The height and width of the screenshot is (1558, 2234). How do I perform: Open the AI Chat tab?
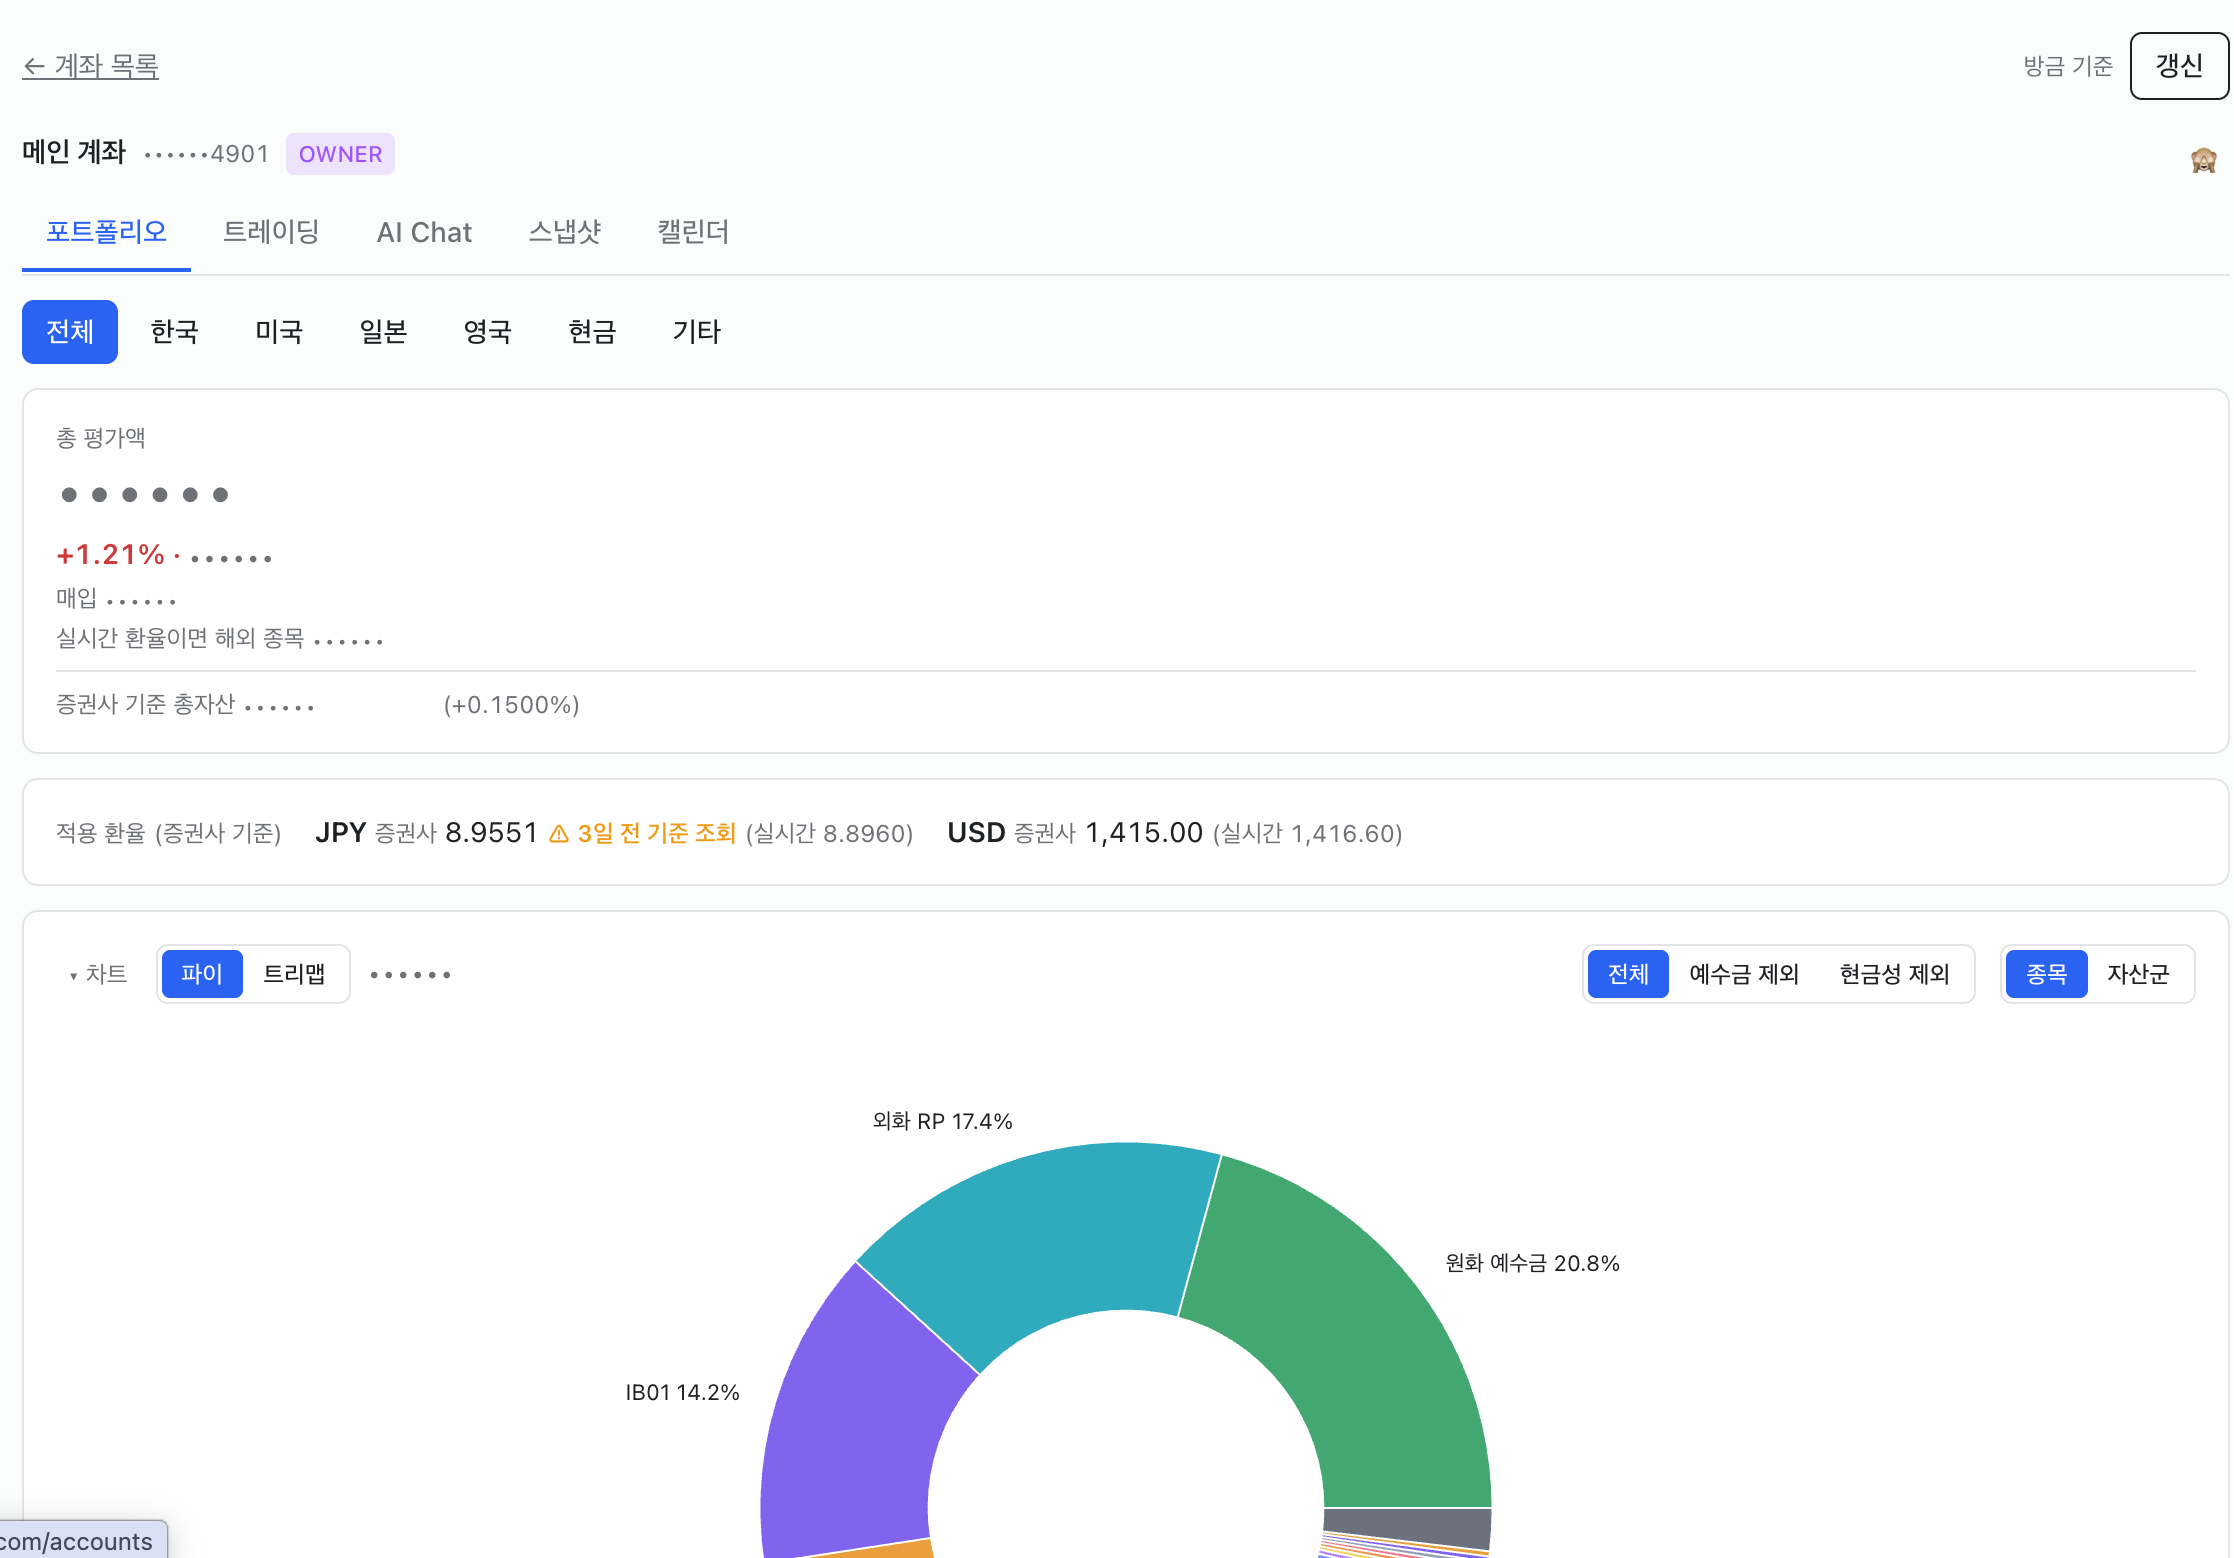click(x=424, y=232)
